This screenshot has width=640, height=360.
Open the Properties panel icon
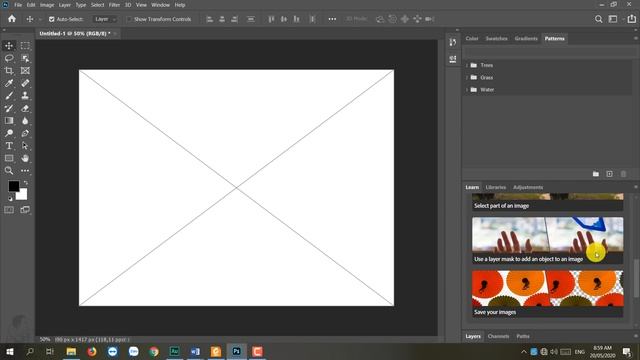click(x=453, y=59)
